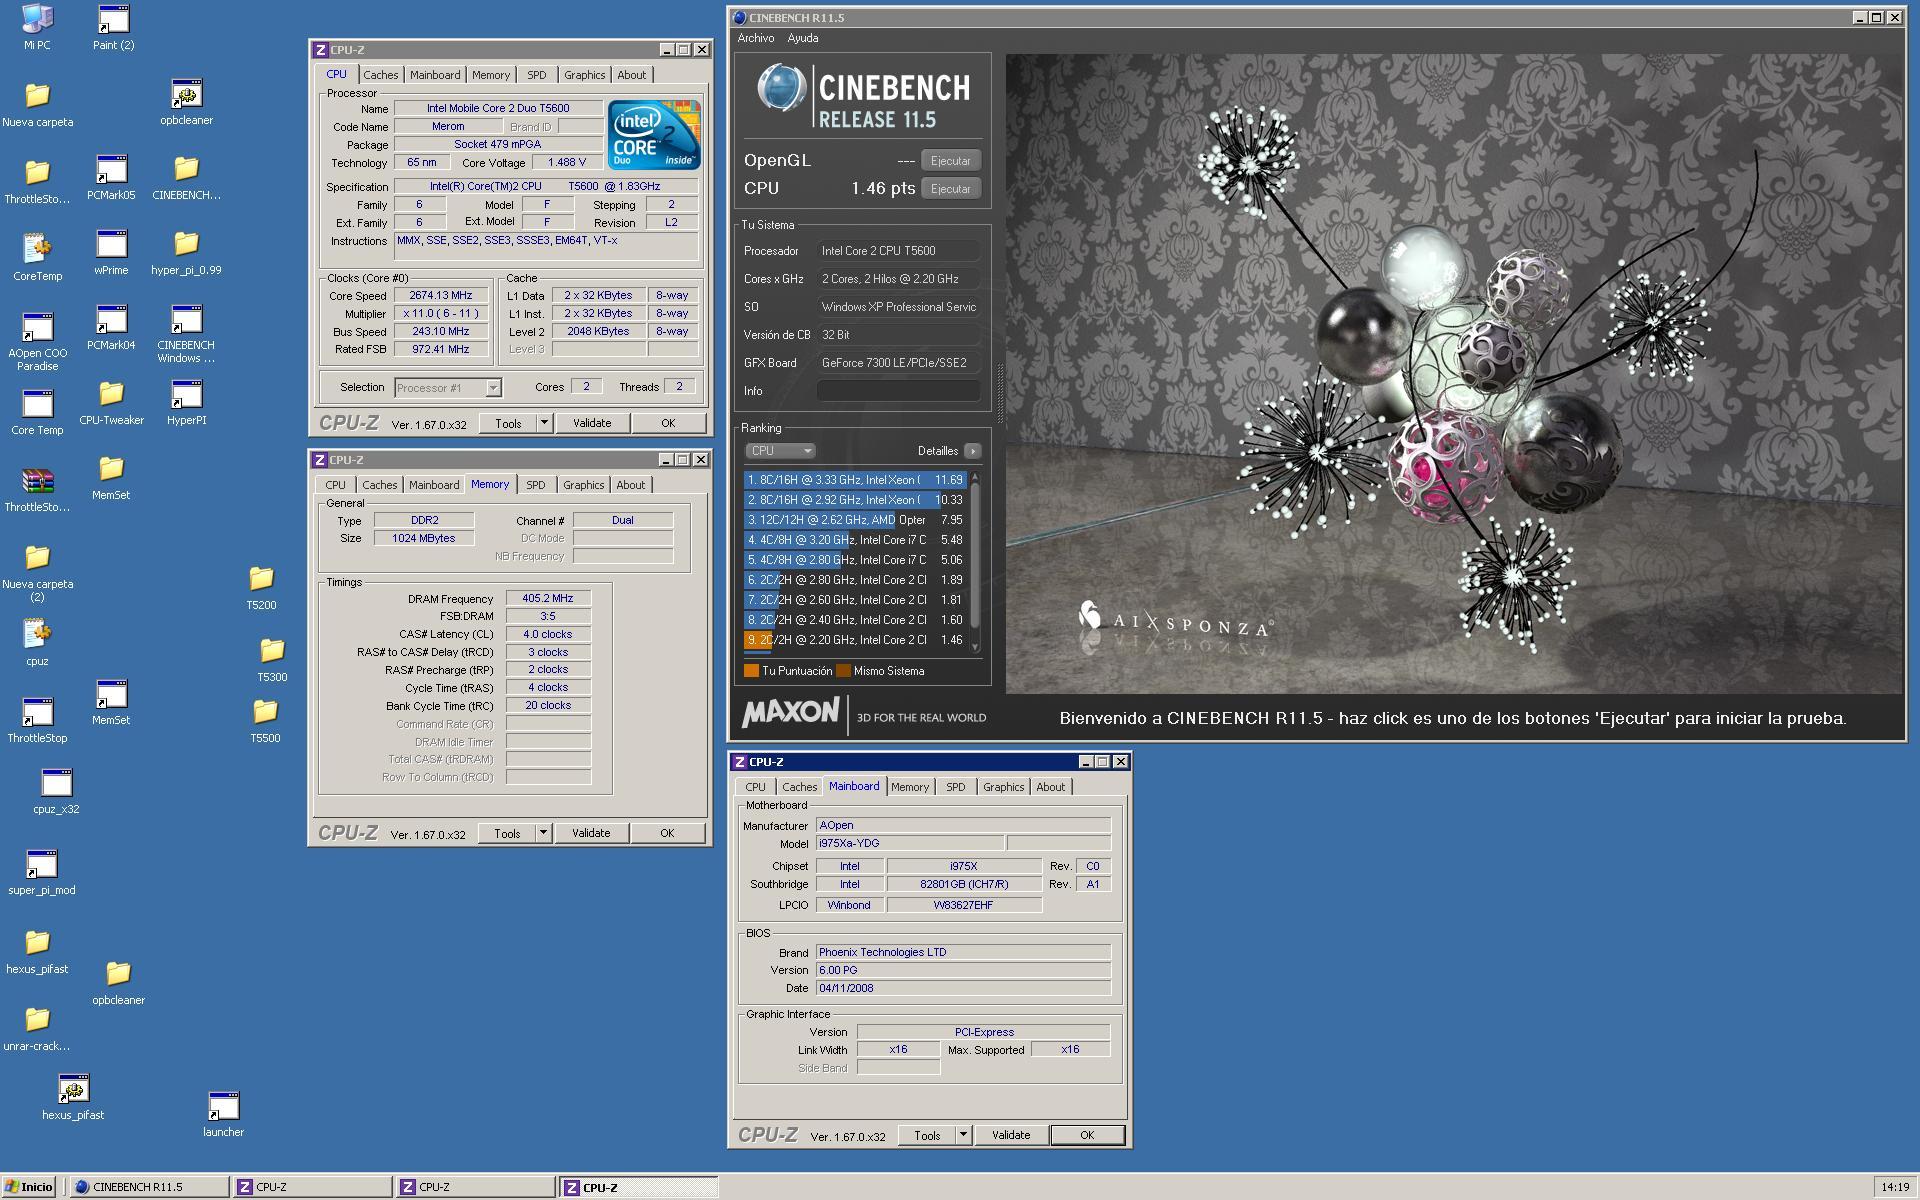
Task: Open the AOpen COO Paradise shortcut
Action: (37, 341)
